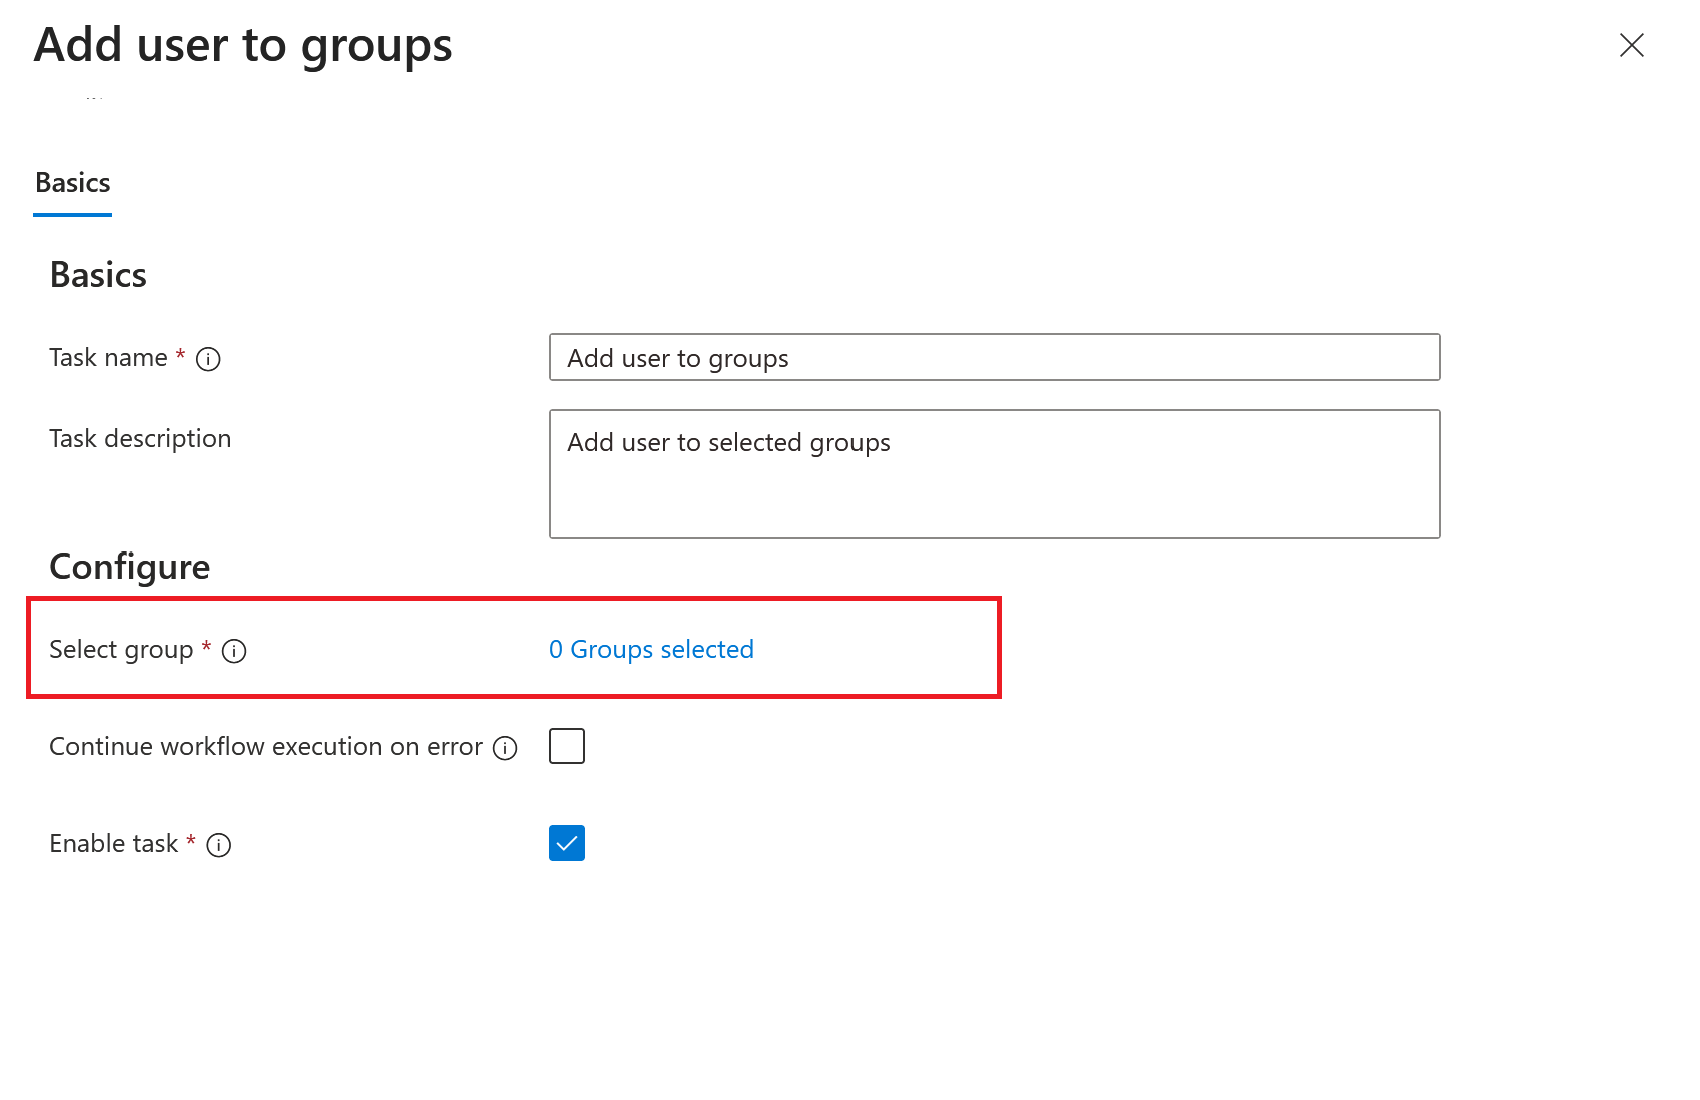Screen dimensions: 1700x1100
Task: Check Continue workflow execution on error
Action: 566,745
